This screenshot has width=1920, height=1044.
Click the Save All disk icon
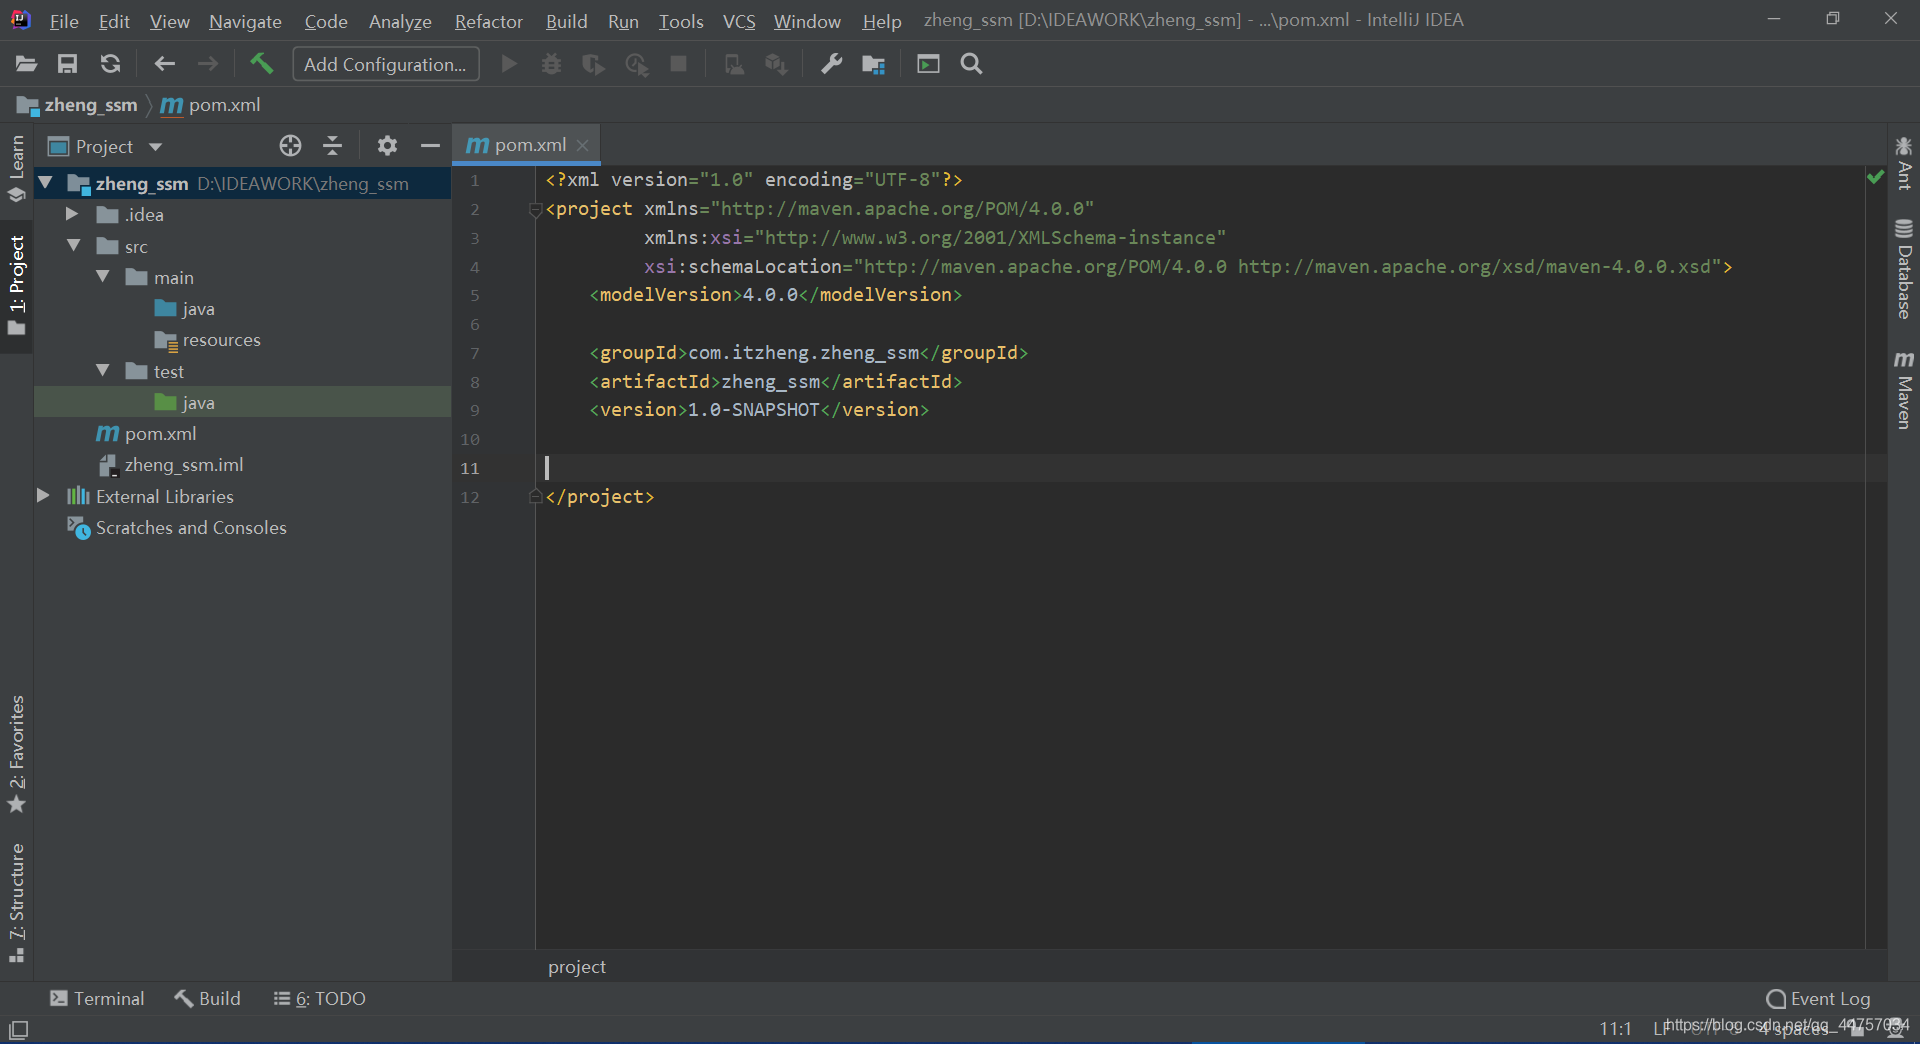pos(67,64)
